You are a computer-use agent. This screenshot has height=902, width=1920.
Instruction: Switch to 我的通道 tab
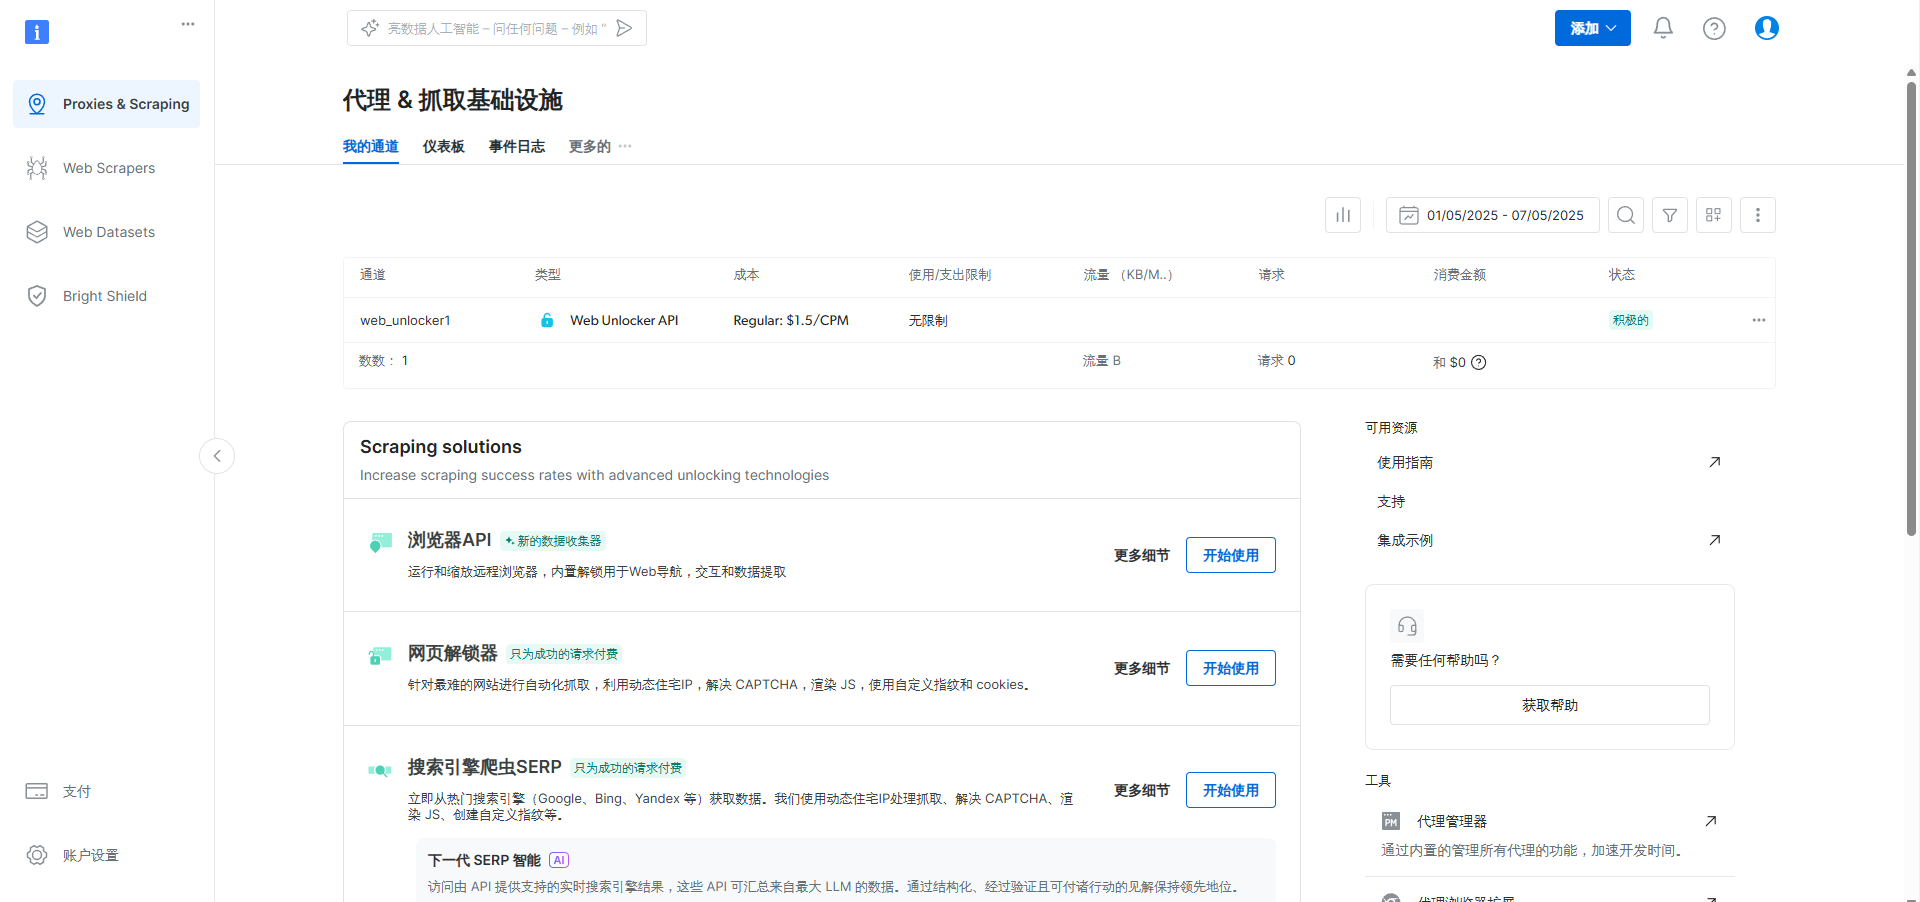(x=371, y=146)
